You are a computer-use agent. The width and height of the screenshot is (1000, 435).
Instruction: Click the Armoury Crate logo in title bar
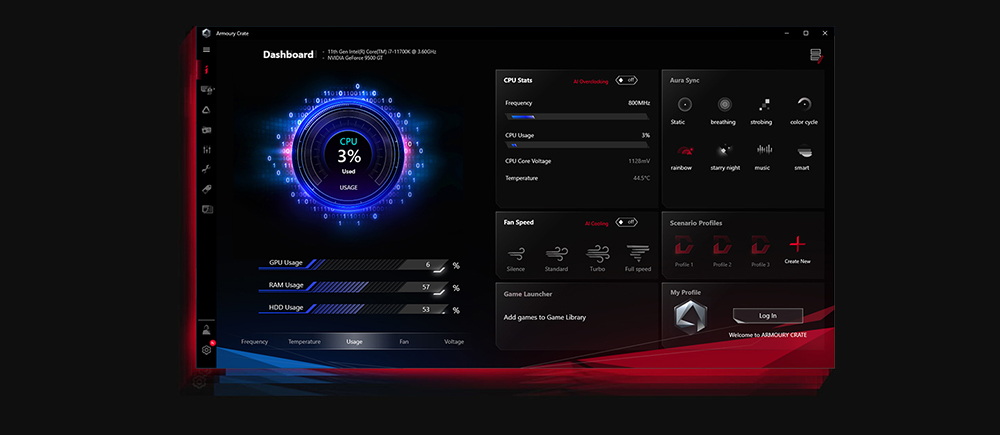tap(206, 33)
